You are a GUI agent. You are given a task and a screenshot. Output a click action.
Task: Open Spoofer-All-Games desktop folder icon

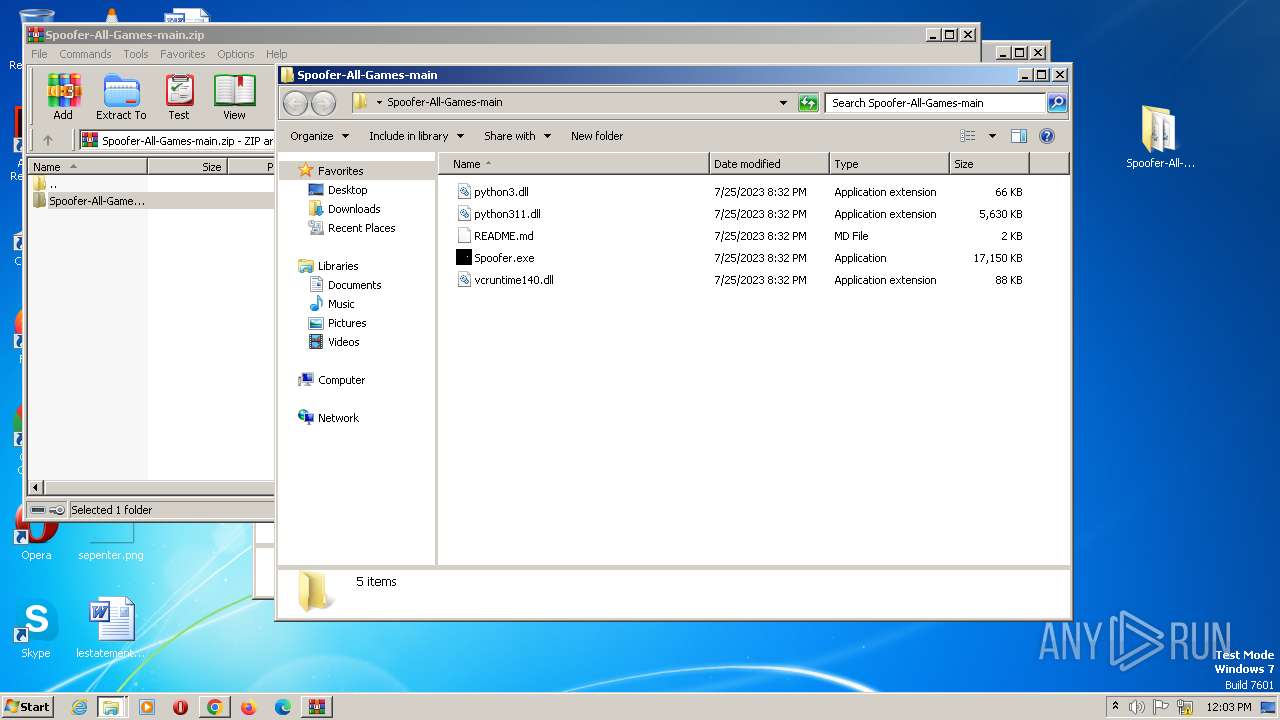point(1160,138)
